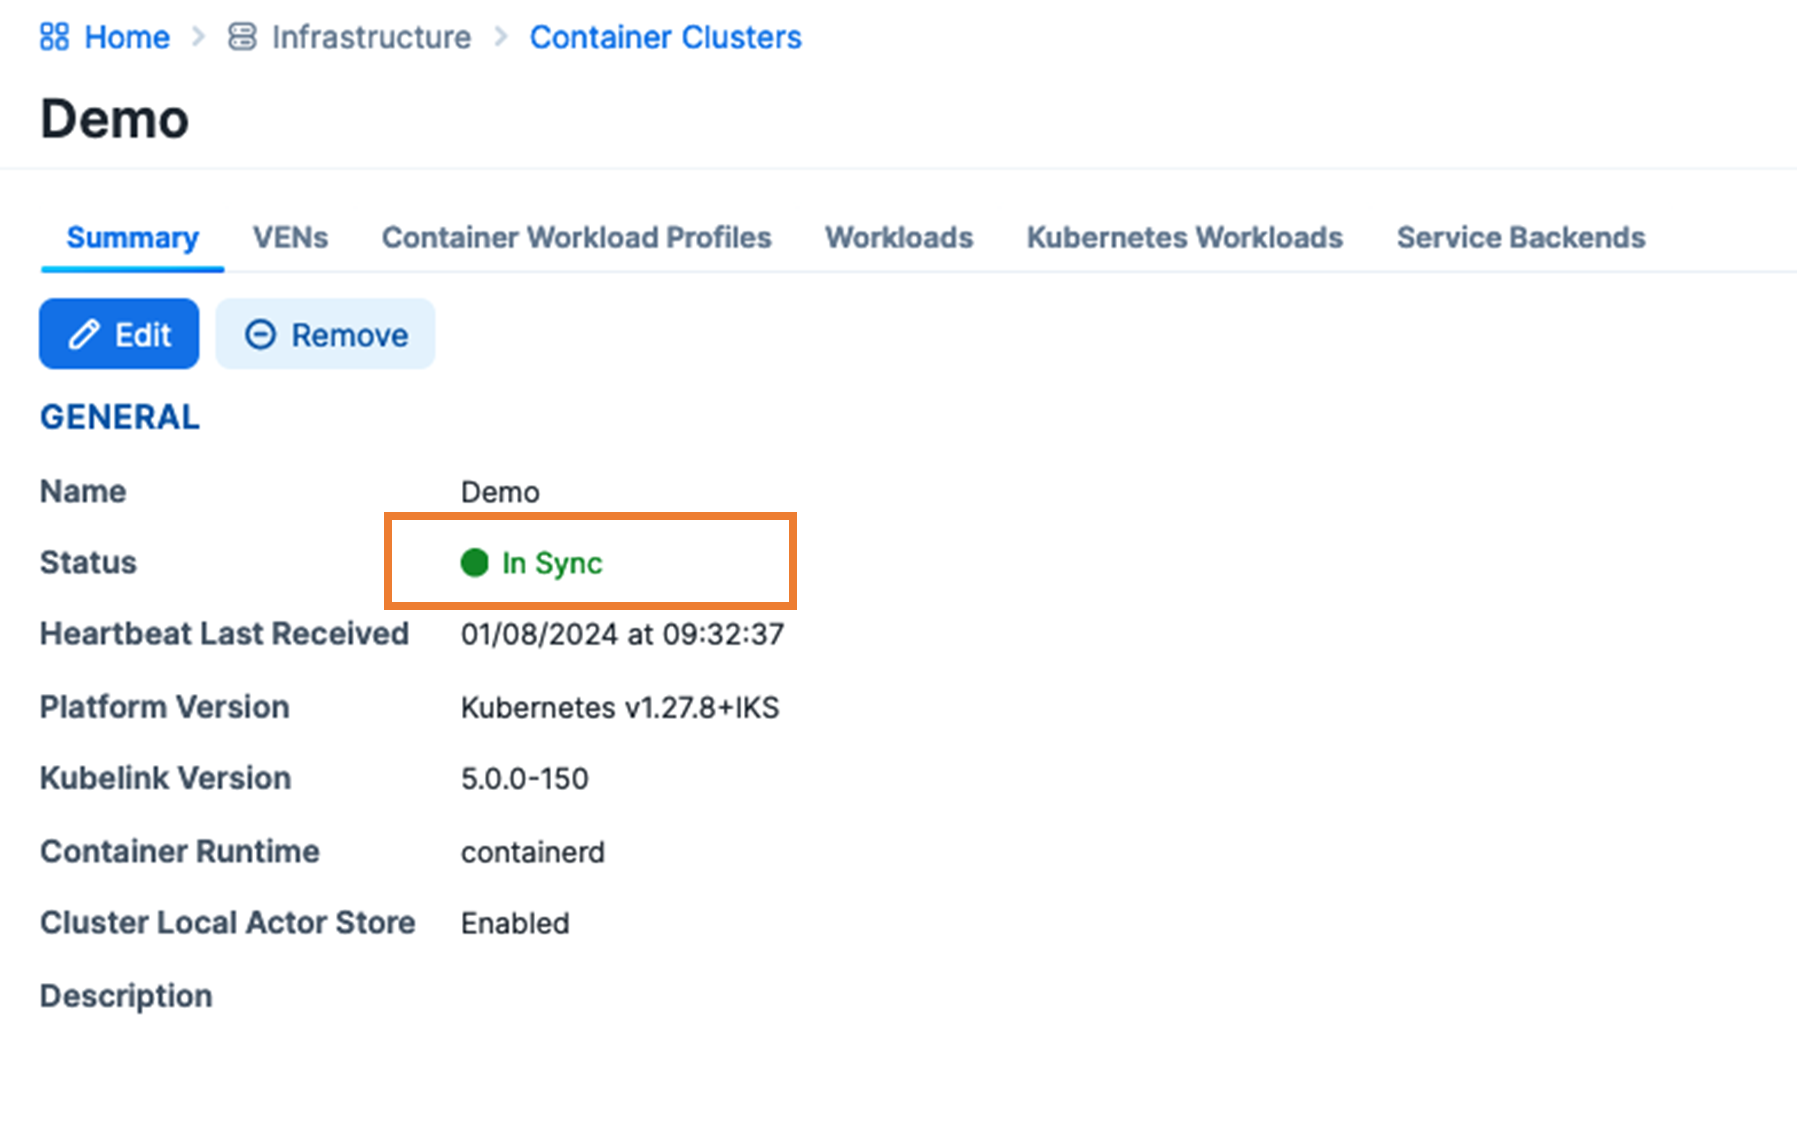Select the pencil icon on Edit button

tap(84, 334)
